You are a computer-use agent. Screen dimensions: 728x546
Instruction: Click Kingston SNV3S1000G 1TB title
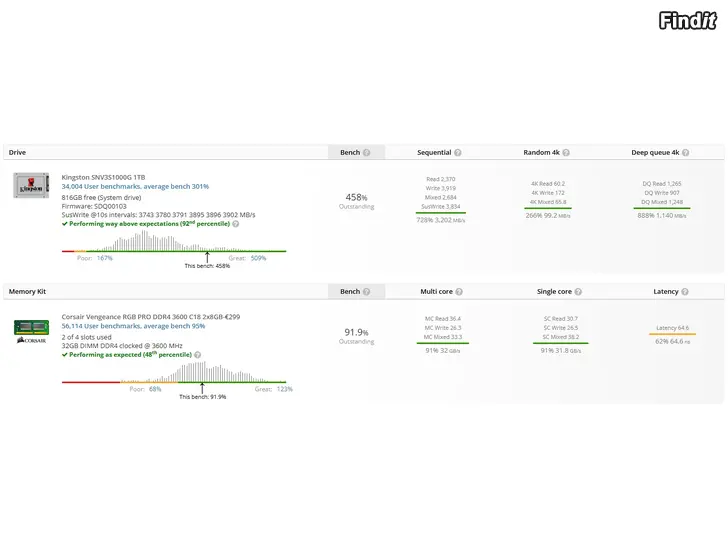tap(103, 177)
